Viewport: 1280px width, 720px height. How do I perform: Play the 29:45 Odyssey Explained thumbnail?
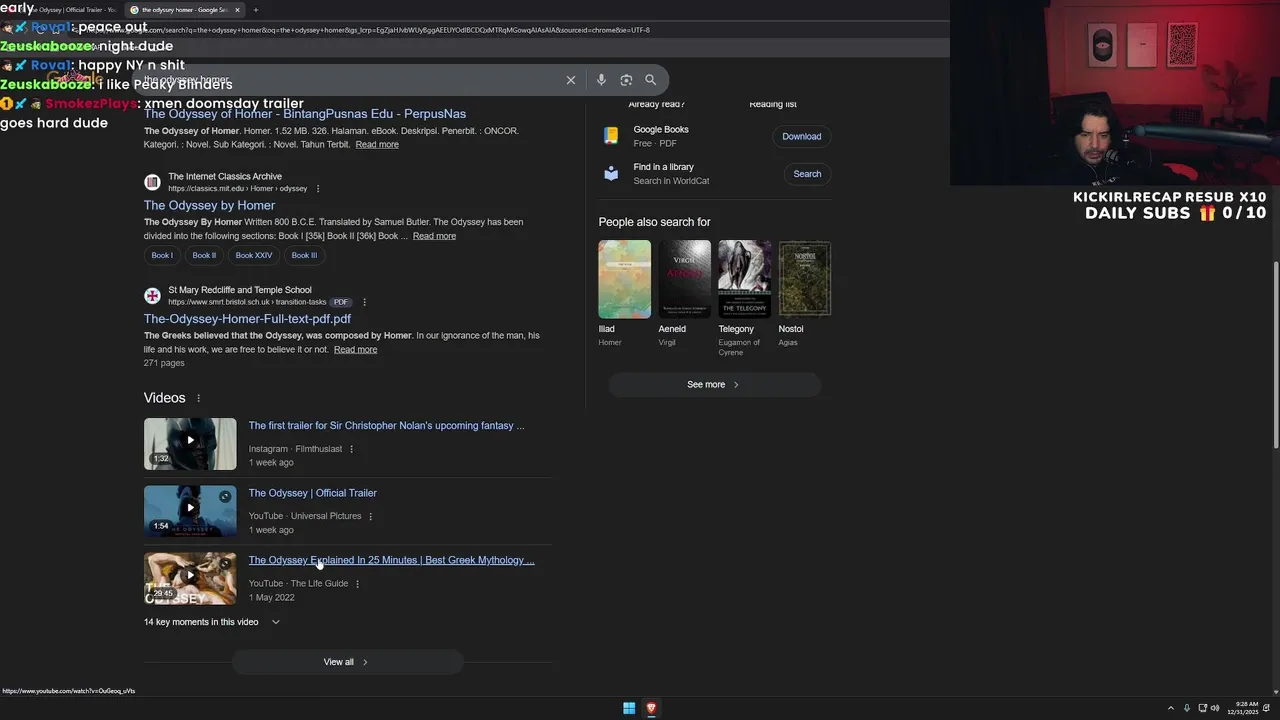coord(190,578)
